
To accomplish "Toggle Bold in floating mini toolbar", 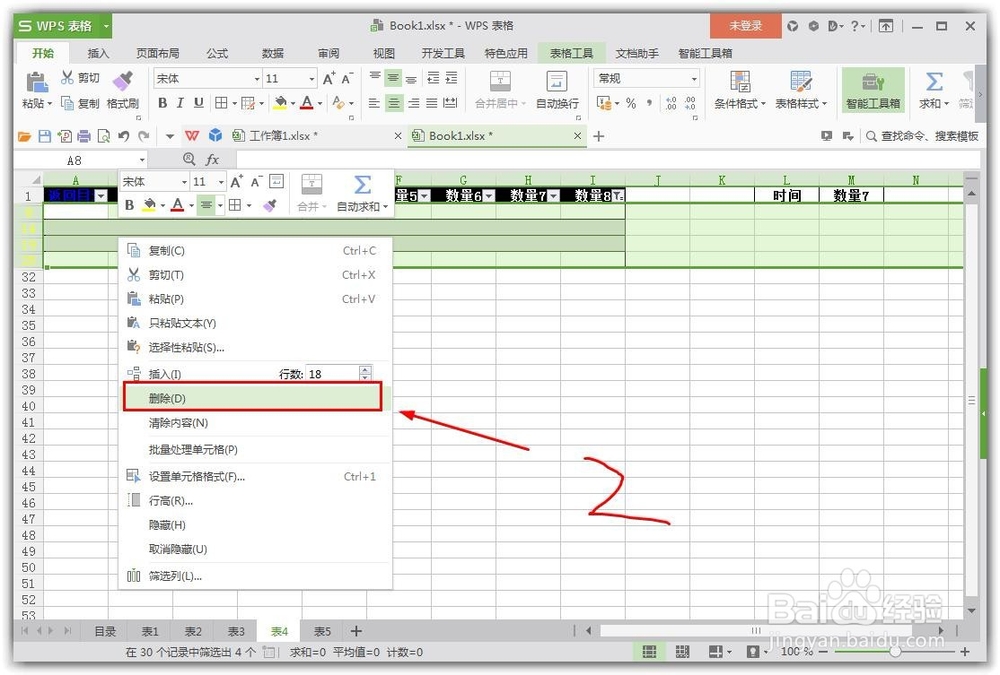I will point(130,205).
